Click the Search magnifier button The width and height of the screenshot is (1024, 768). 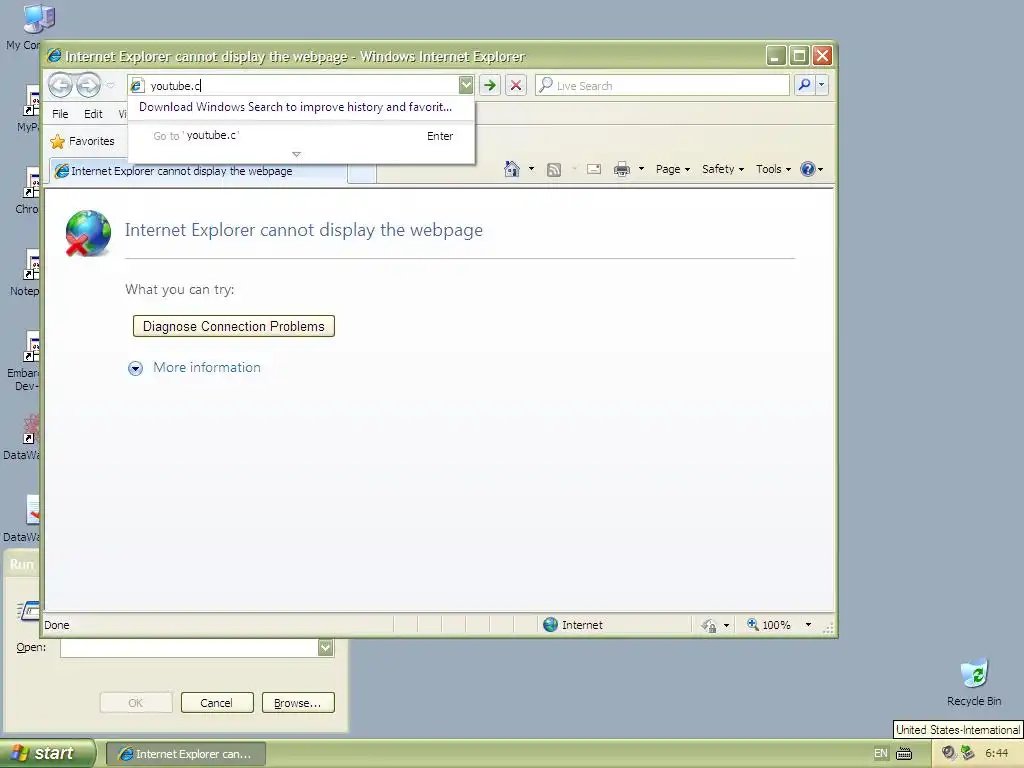pyautogui.click(x=805, y=85)
